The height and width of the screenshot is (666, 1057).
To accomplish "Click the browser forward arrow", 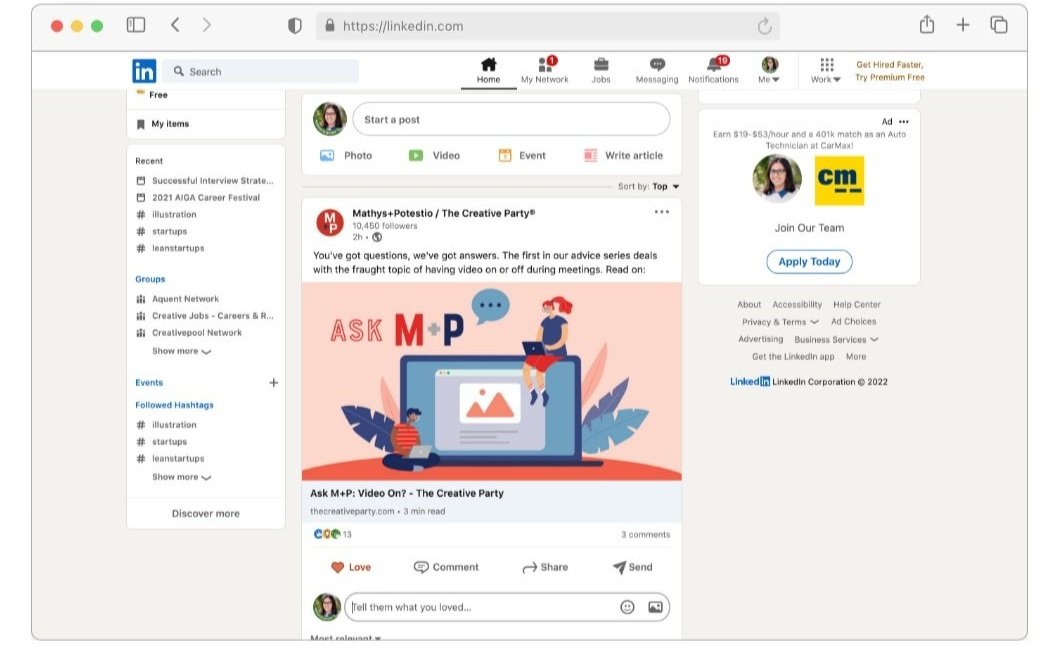I will 206,26.
